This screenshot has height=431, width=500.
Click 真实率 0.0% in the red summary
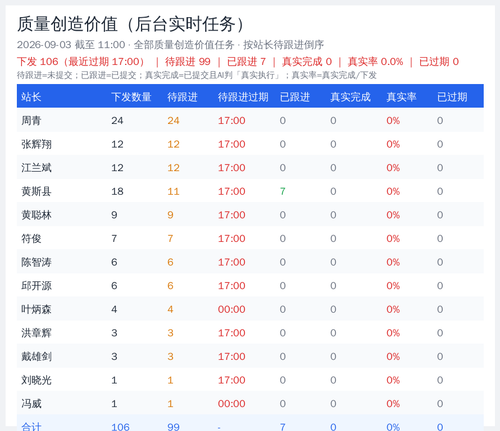375,62
